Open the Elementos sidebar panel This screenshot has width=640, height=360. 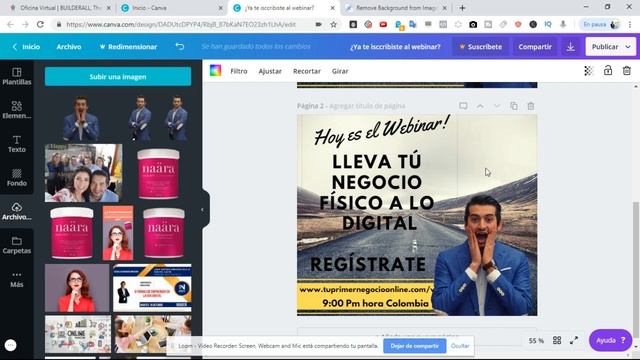coord(16,110)
